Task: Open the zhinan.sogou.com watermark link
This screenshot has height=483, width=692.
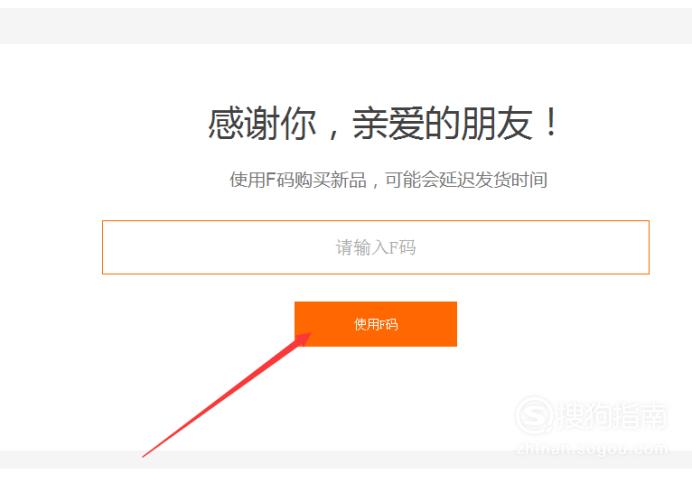Action: tap(592, 449)
